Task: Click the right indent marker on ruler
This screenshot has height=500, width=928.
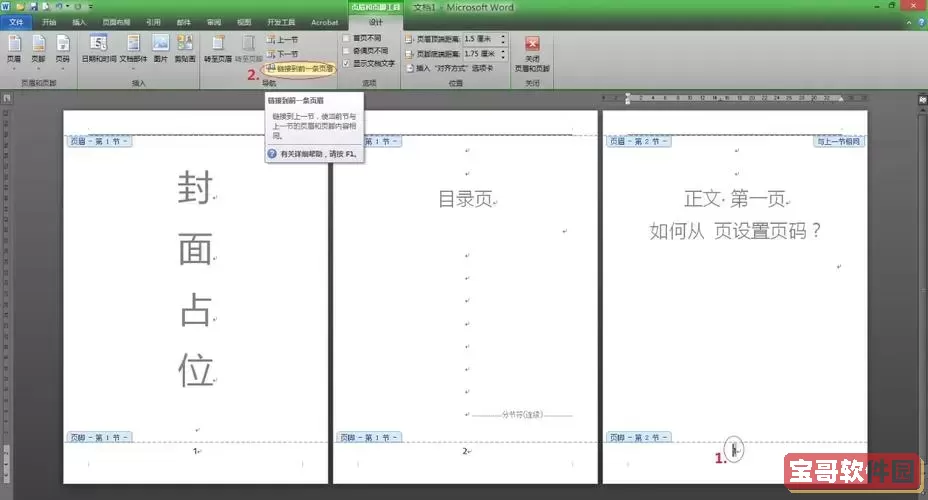Action: (840, 99)
